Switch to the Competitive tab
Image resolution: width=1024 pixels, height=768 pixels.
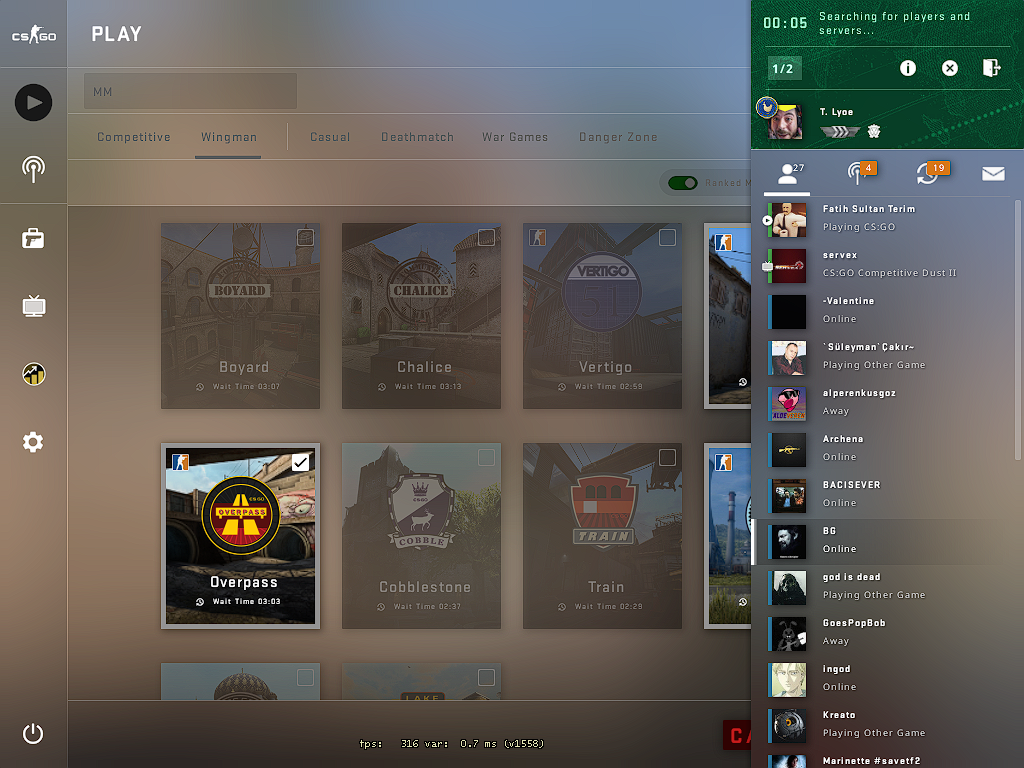134,137
